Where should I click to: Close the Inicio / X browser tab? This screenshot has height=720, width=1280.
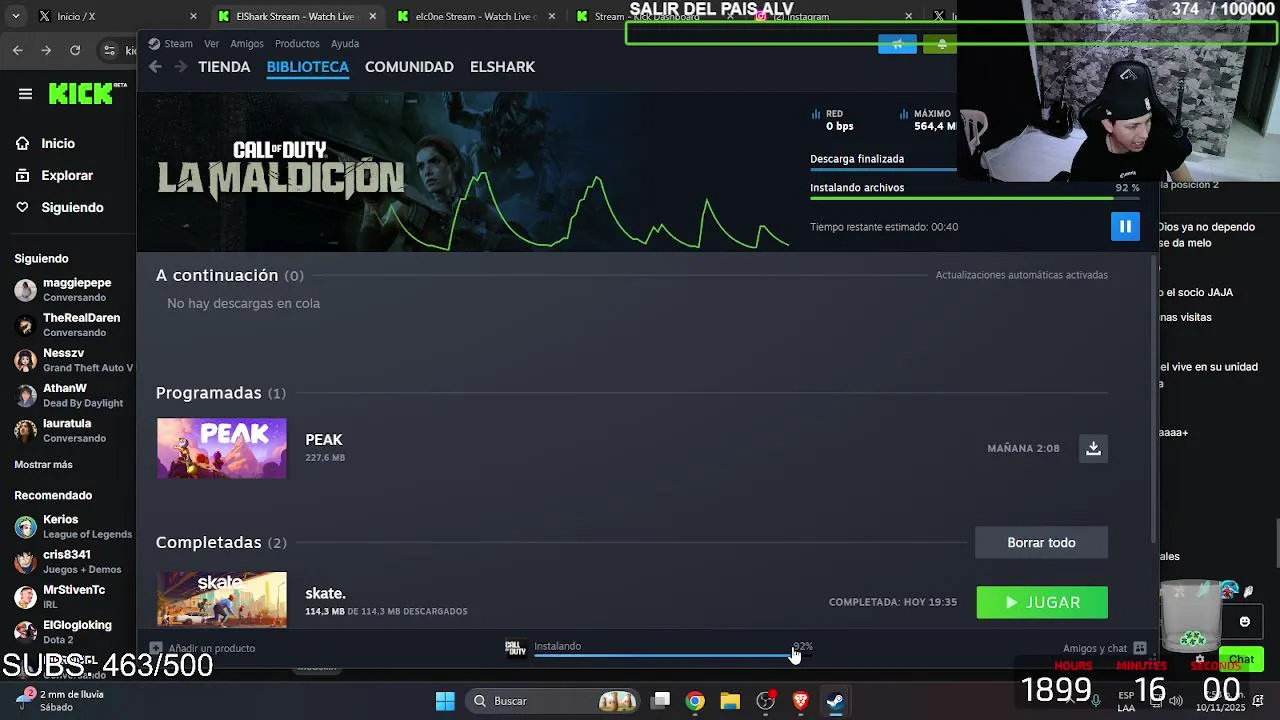[193, 16]
